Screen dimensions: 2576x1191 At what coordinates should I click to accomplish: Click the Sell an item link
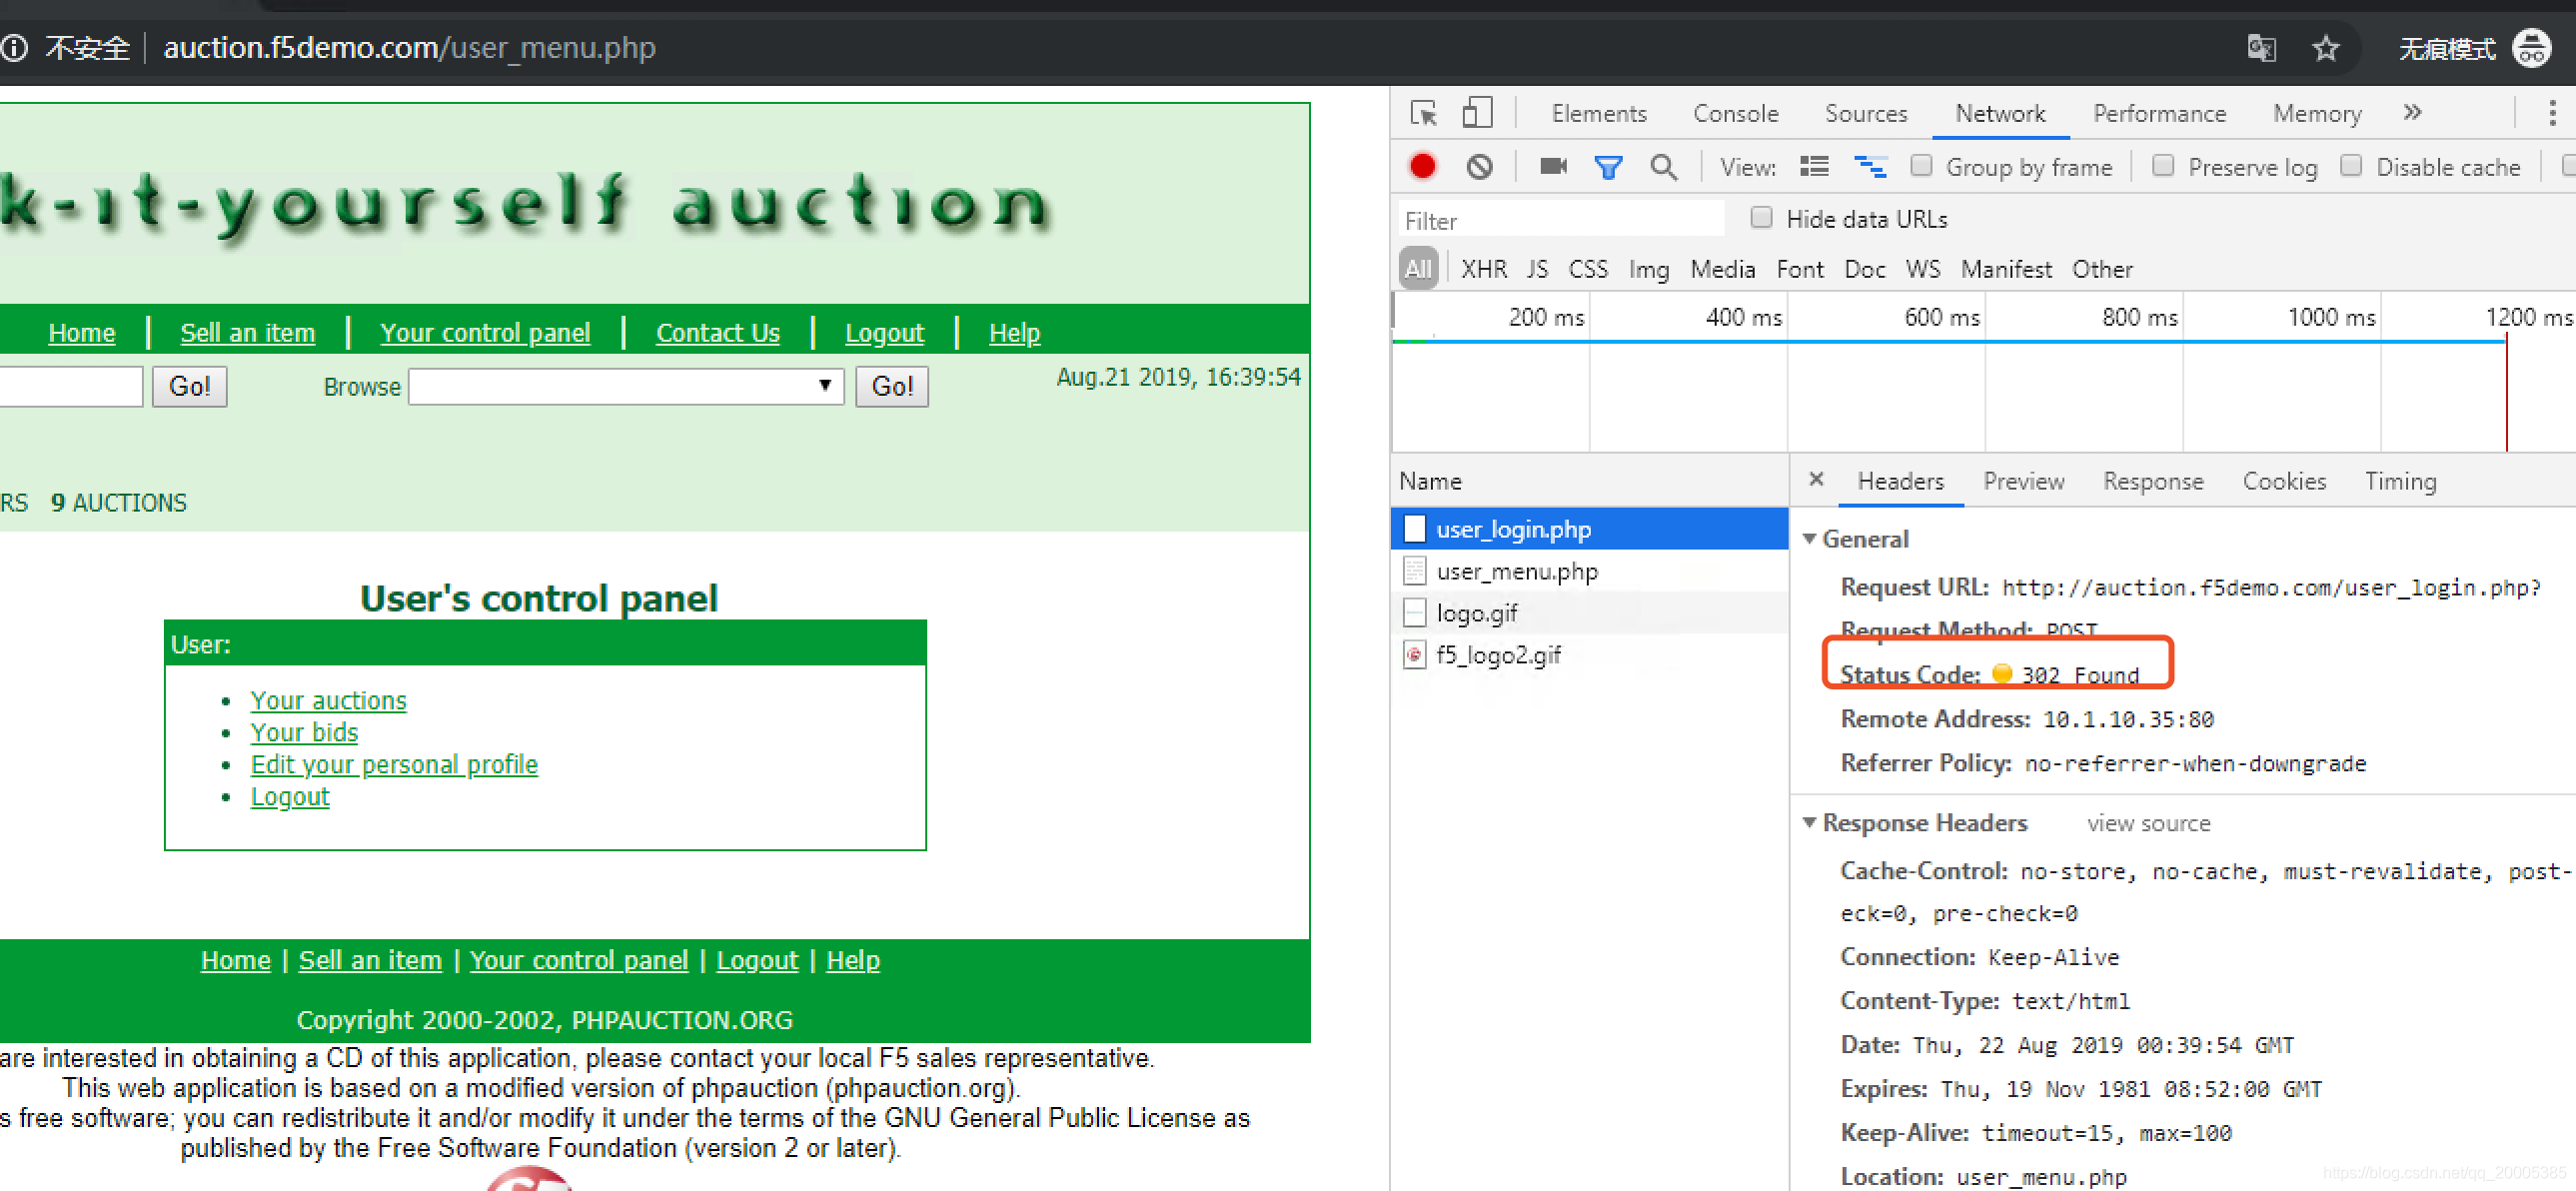point(247,333)
